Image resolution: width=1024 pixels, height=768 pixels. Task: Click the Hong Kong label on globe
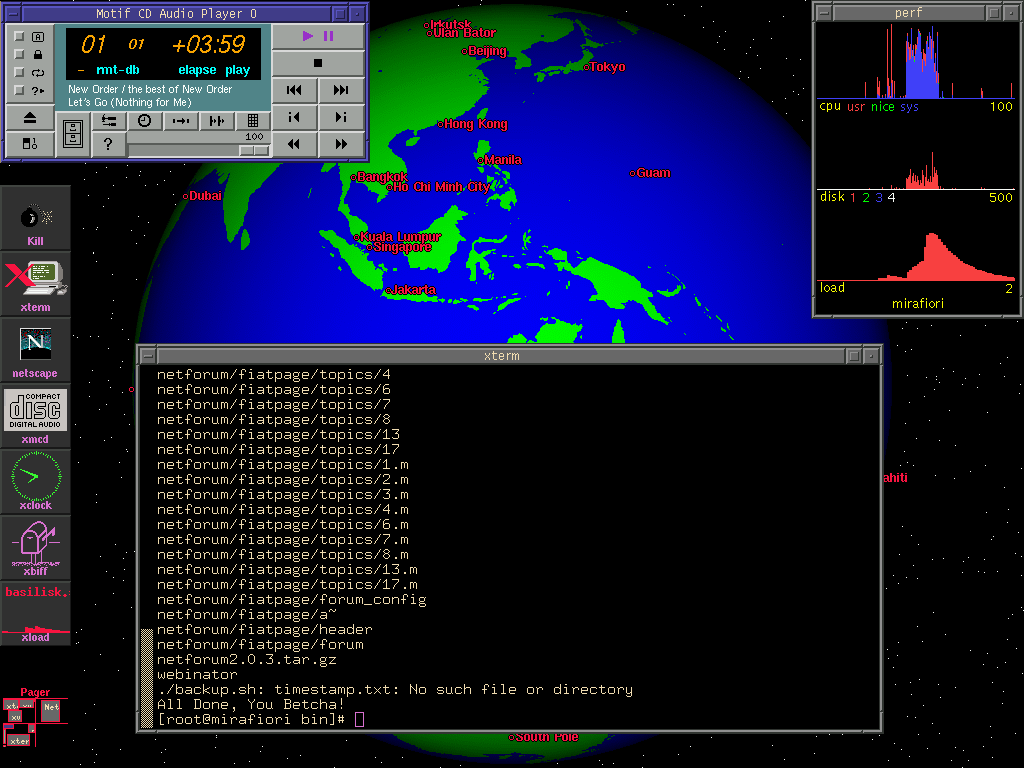click(475, 124)
